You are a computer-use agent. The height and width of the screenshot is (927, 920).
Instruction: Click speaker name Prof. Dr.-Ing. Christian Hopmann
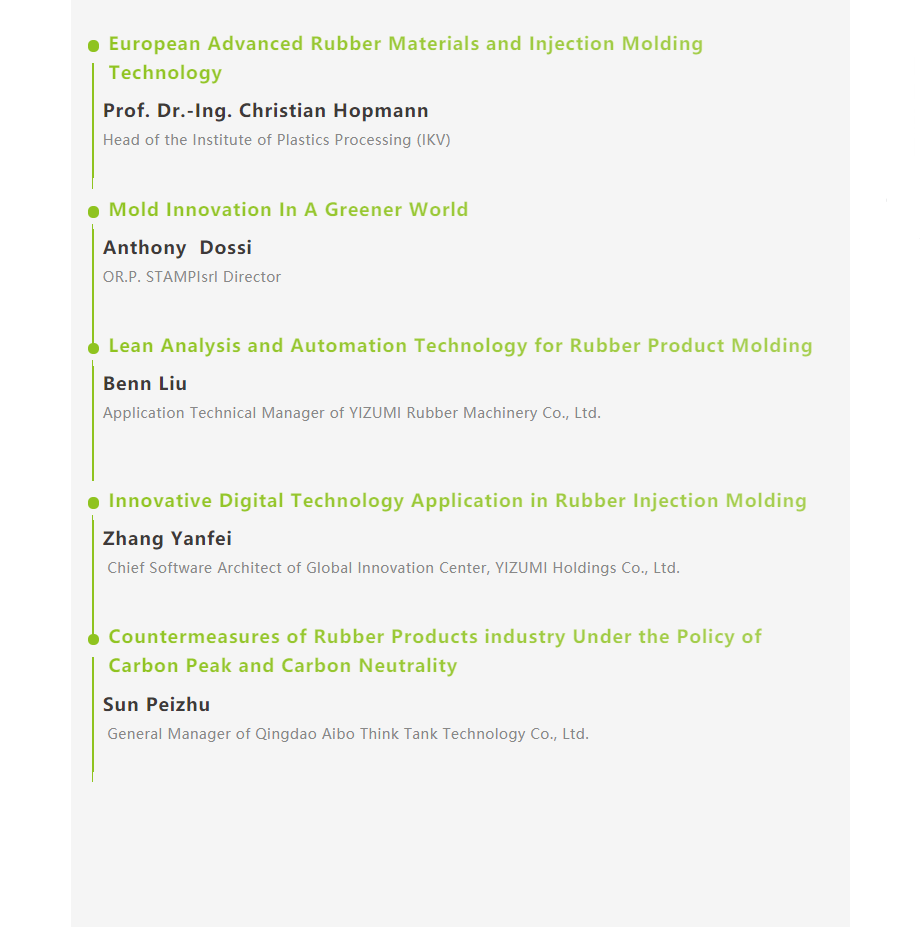(265, 111)
